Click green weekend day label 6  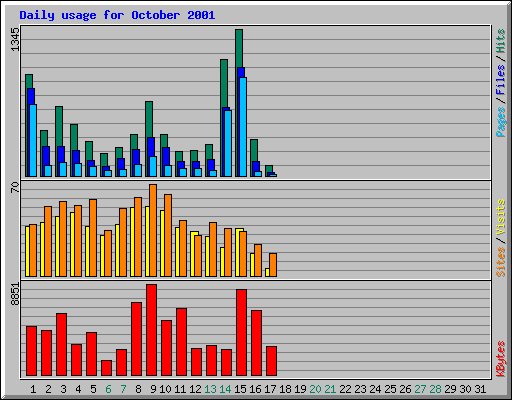[108, 389]
